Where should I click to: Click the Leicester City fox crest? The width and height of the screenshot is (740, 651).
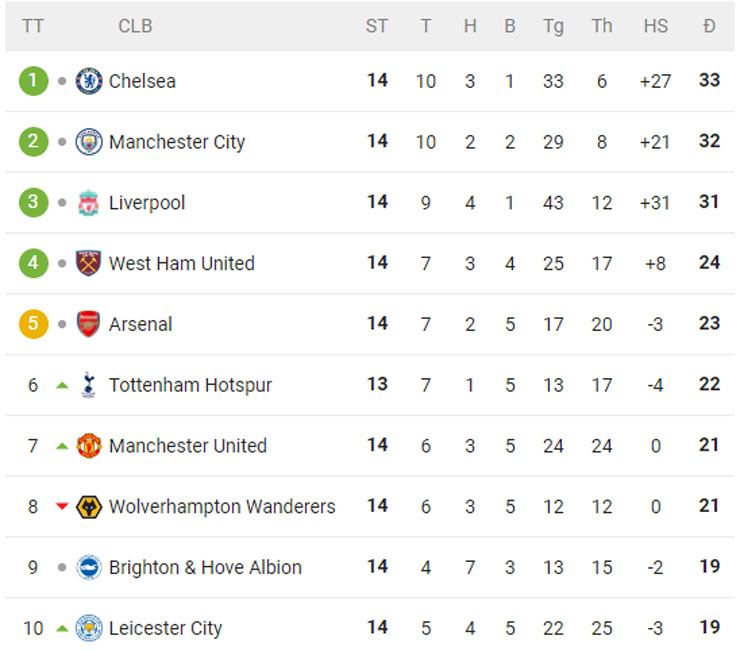pyautogui.click(x=89, y=628)
